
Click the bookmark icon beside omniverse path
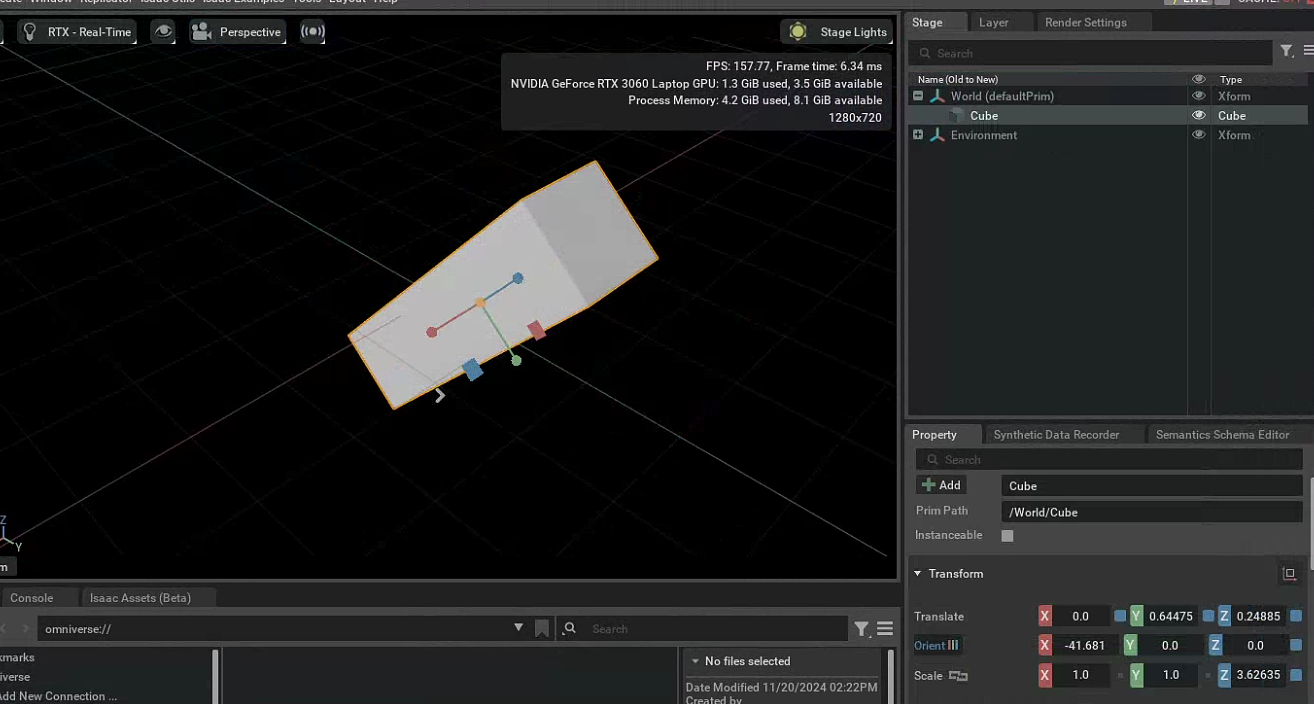pos(542,628)
